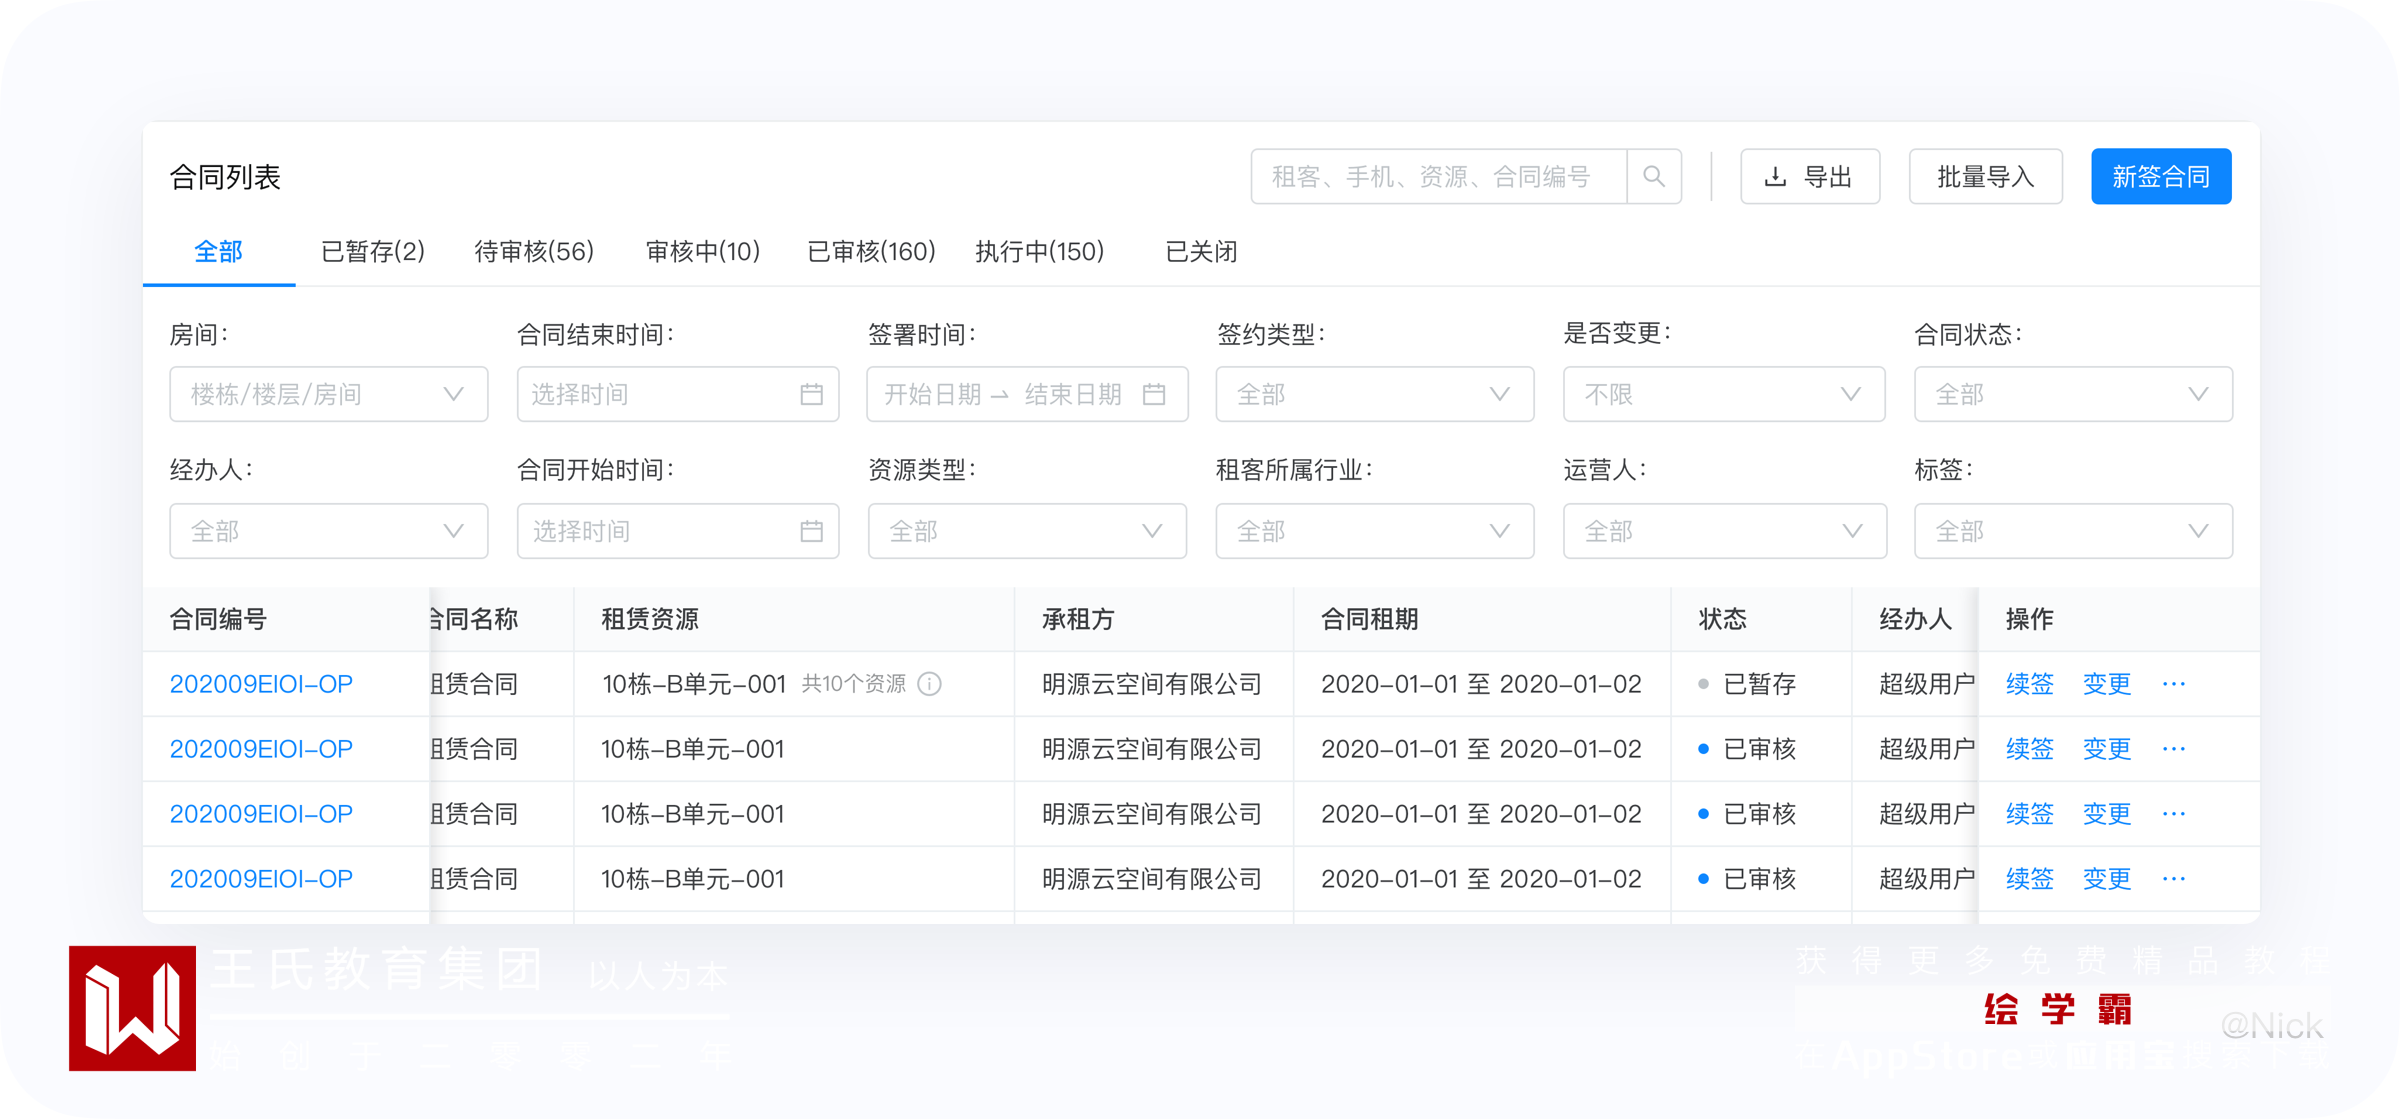Screen dimensions: 2400x1119
Task: Click the info icon beside 共10个资源
Action: (x=930, y=684)
